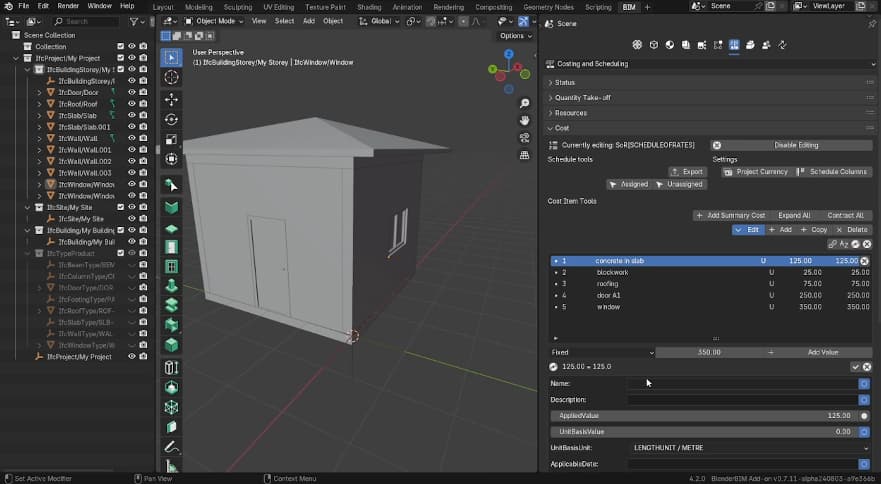Expand the Status panel
This screenshot has height=484, width=881.
click(x=565, y=82)
